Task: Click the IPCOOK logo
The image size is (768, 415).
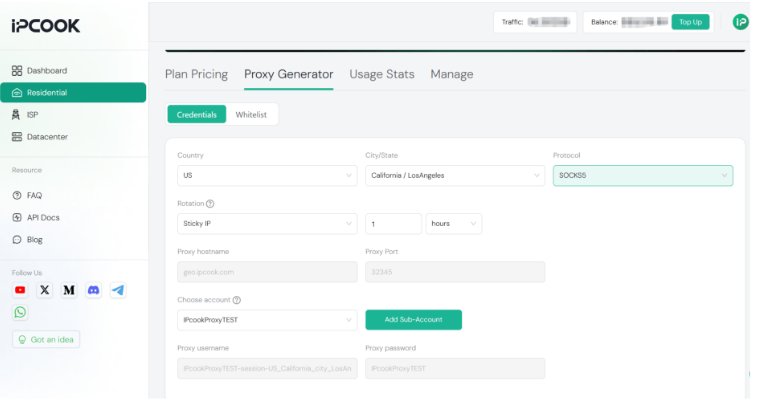Action: pyautogui.click(x=46, y=26)
